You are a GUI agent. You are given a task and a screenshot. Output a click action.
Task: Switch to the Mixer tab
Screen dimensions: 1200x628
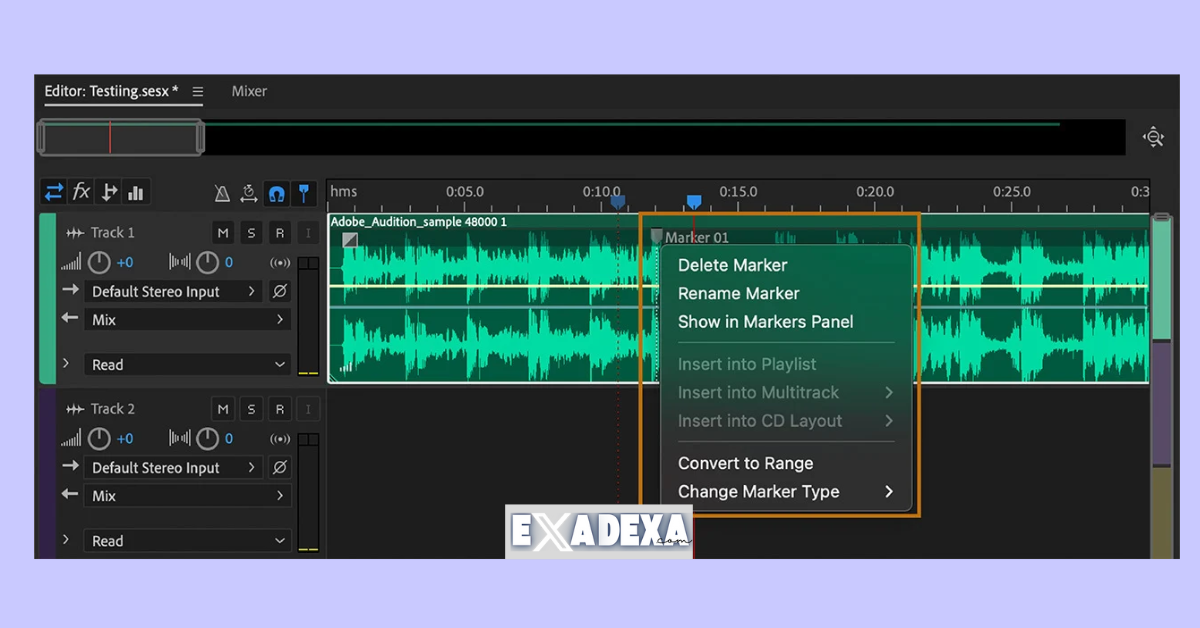pyautogui.click(x=248, y=91)
